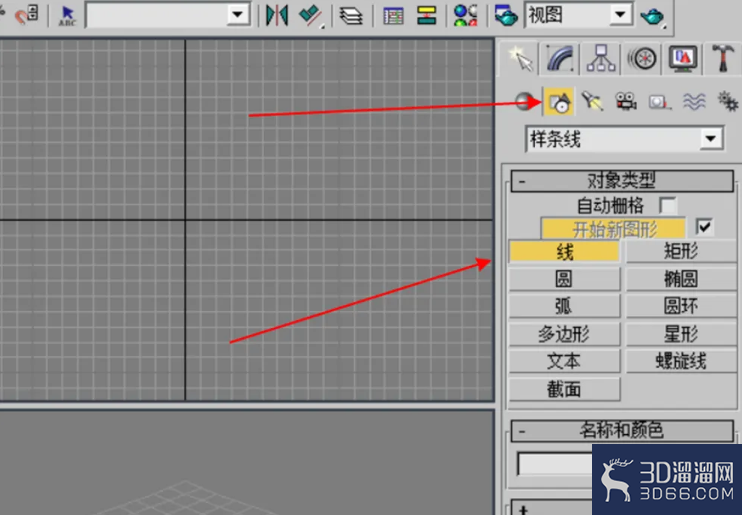
Task: Toggle the 自动栅格 checkbox
Action: tap(667, 206)
